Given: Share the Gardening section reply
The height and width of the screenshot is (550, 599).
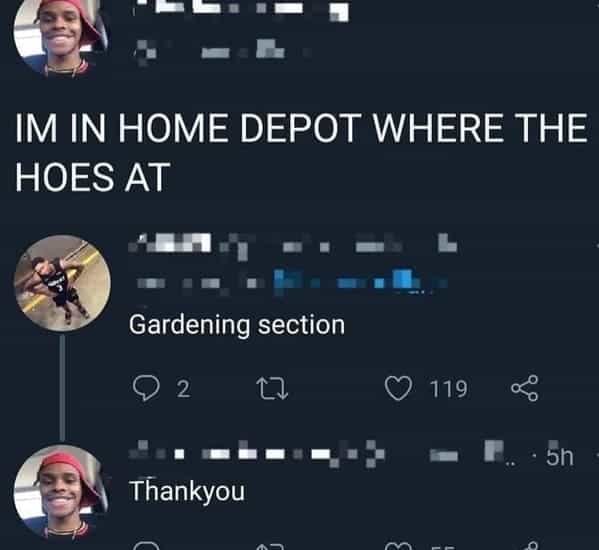Looking at the screenshot, I should coord(525,388).
